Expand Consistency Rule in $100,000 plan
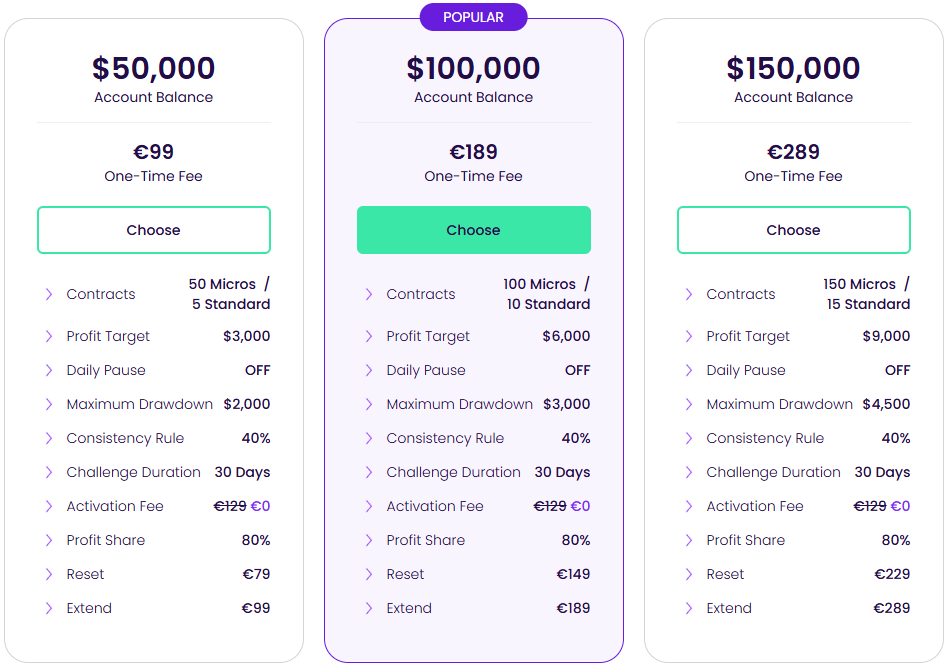948x666 pixels. pyautogui.click(x=369, y=438)
